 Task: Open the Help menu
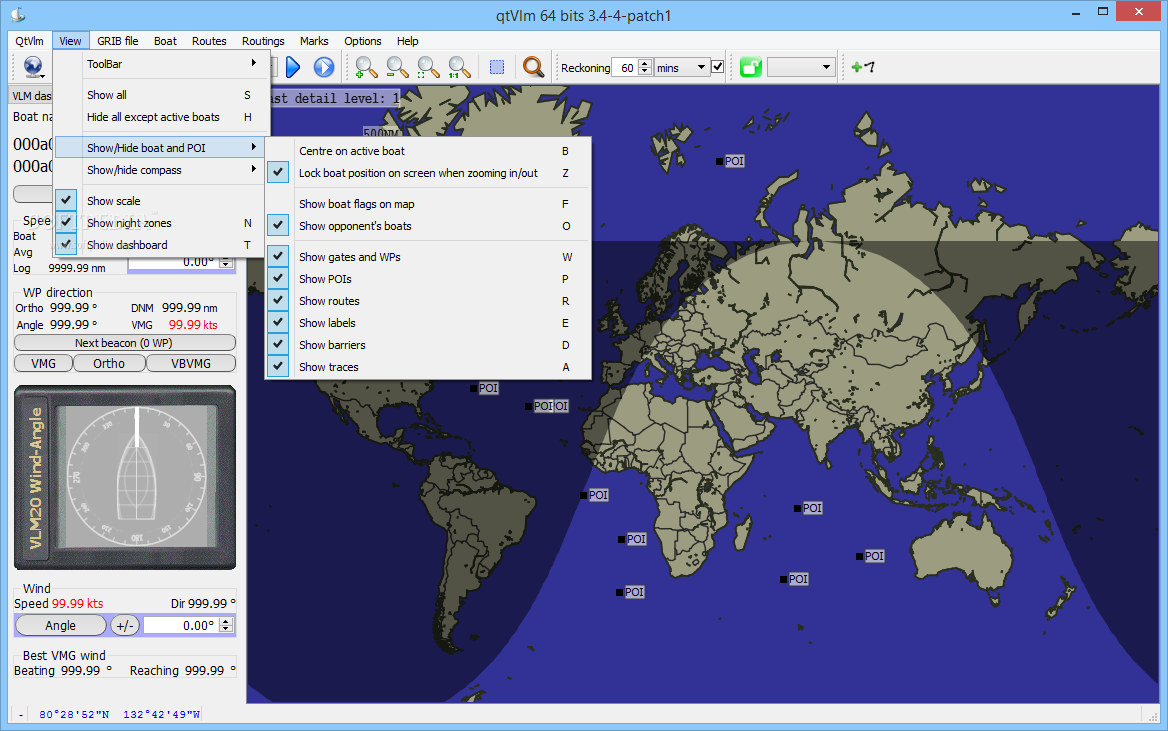[407, 41]
